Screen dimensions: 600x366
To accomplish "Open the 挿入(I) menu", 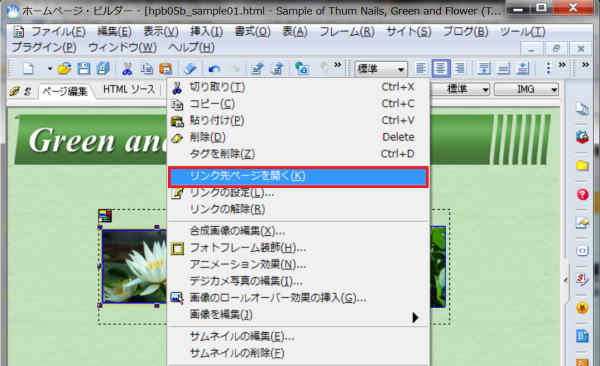I will pos(206,31).
